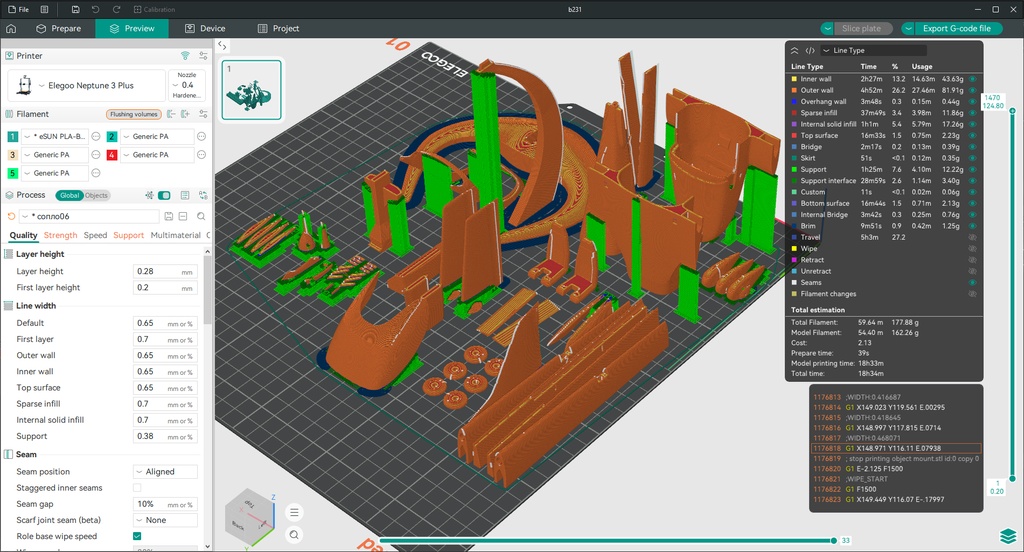Open Export G-code dropdown arrow

point(908,29)
